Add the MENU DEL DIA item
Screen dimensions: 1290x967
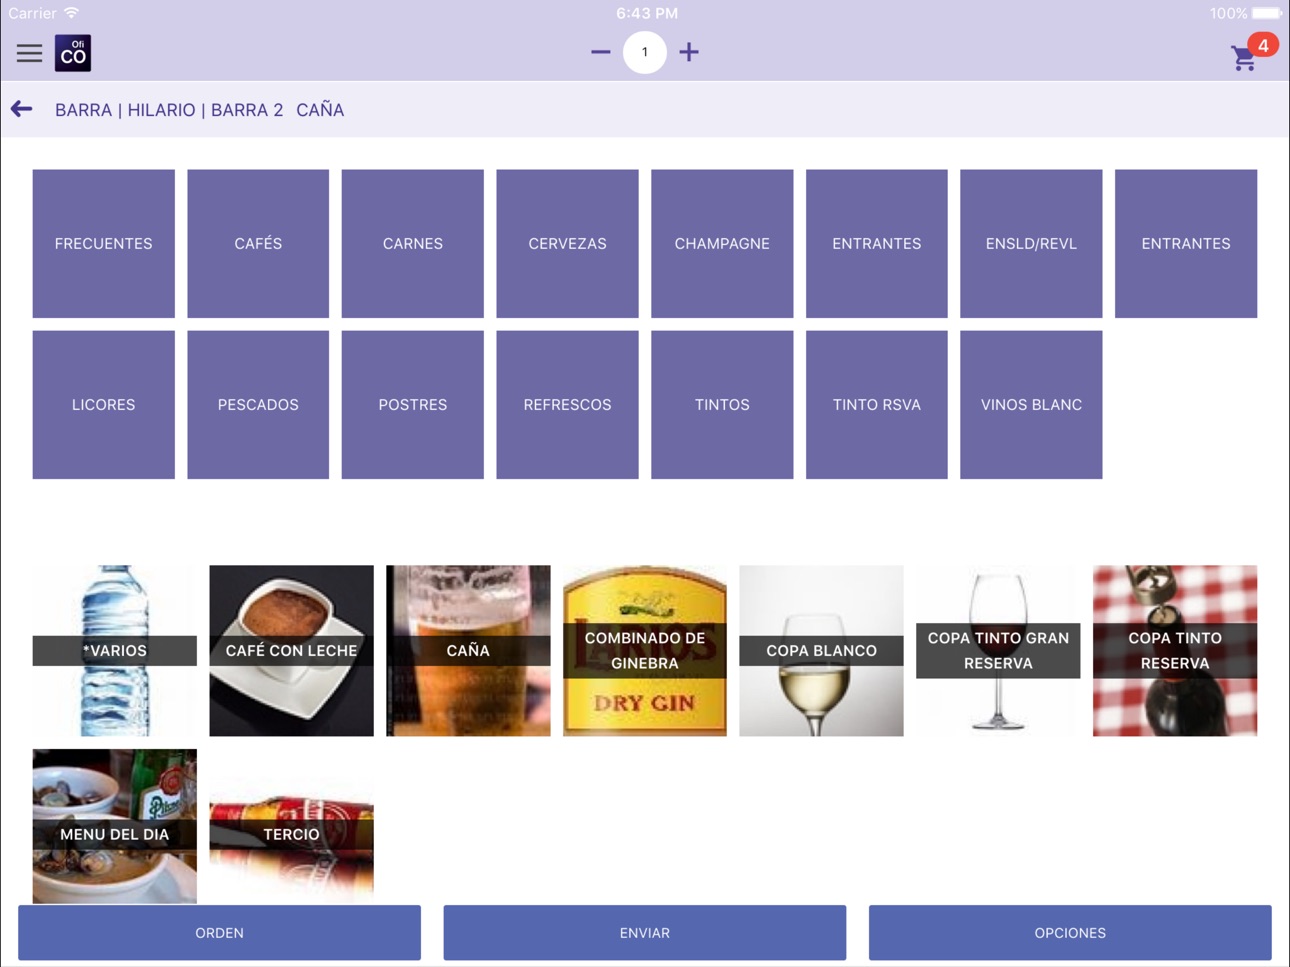coord(115,826)
